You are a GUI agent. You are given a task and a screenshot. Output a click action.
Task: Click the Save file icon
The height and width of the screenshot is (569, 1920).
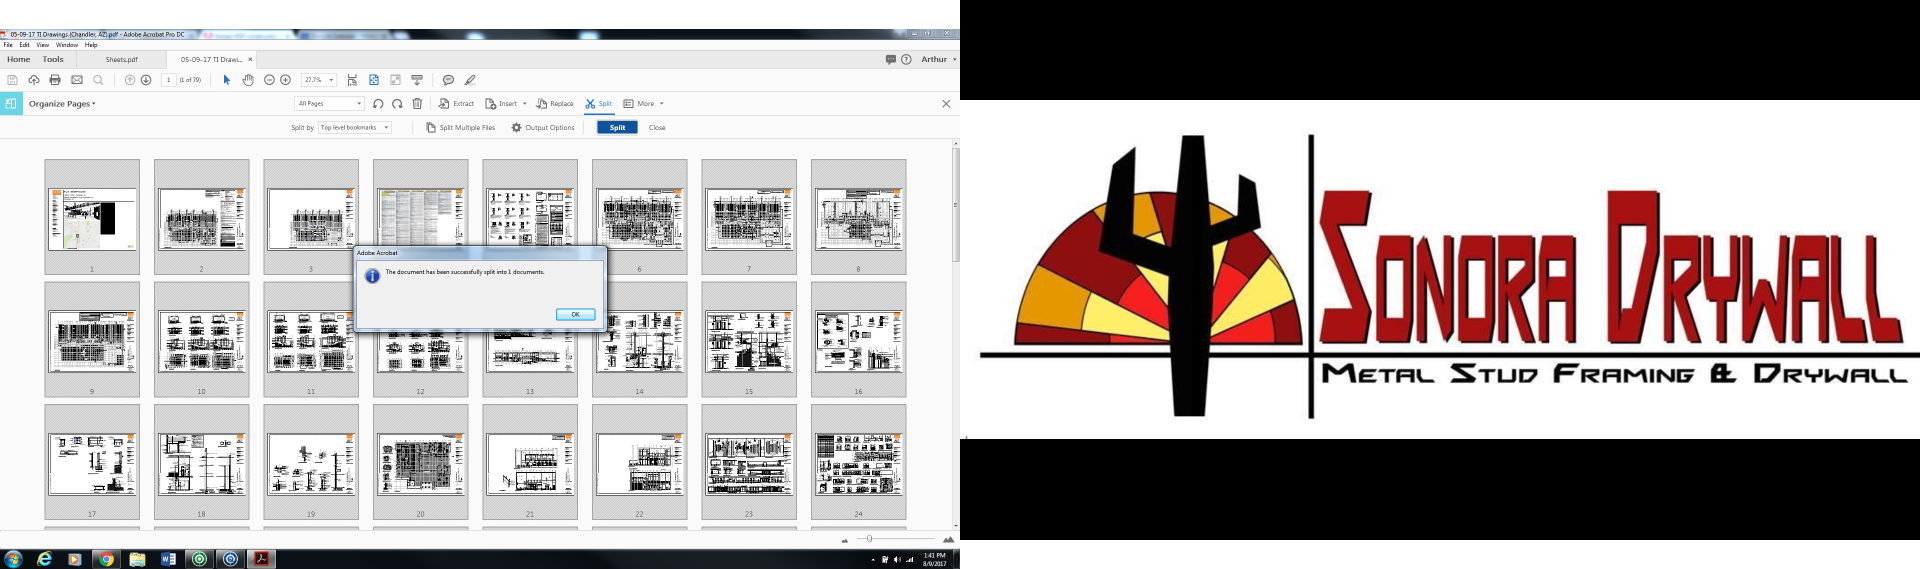12,80
